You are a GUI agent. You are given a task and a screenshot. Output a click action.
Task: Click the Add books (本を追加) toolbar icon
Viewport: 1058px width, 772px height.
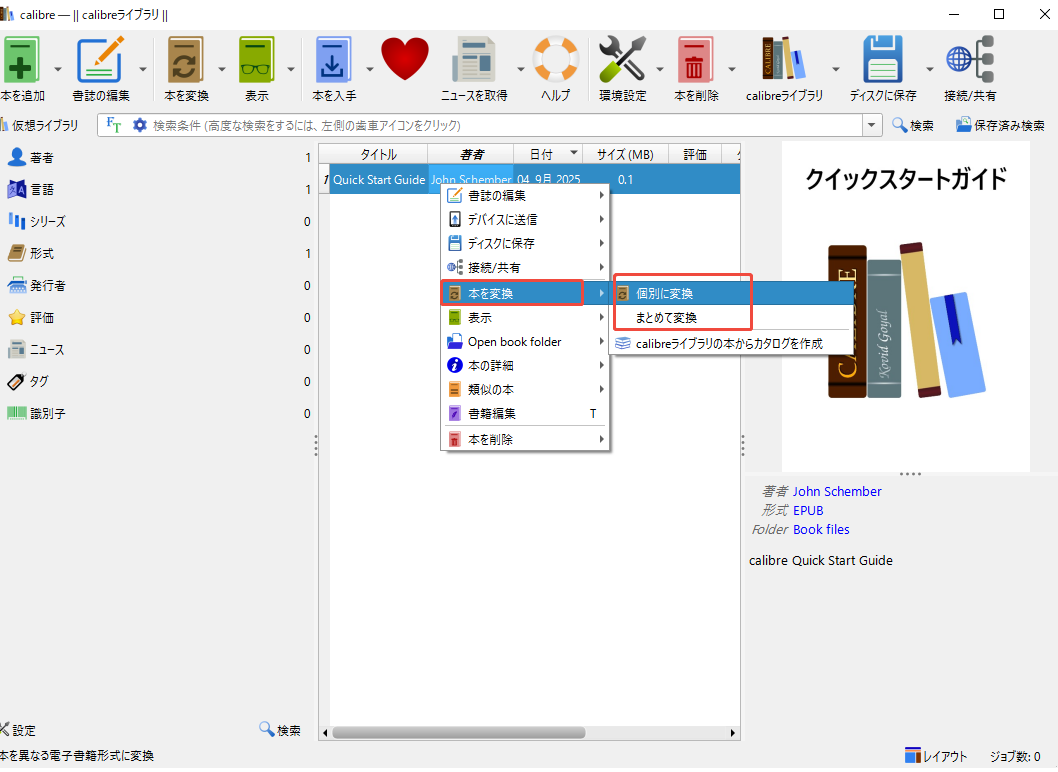point(21,60)
